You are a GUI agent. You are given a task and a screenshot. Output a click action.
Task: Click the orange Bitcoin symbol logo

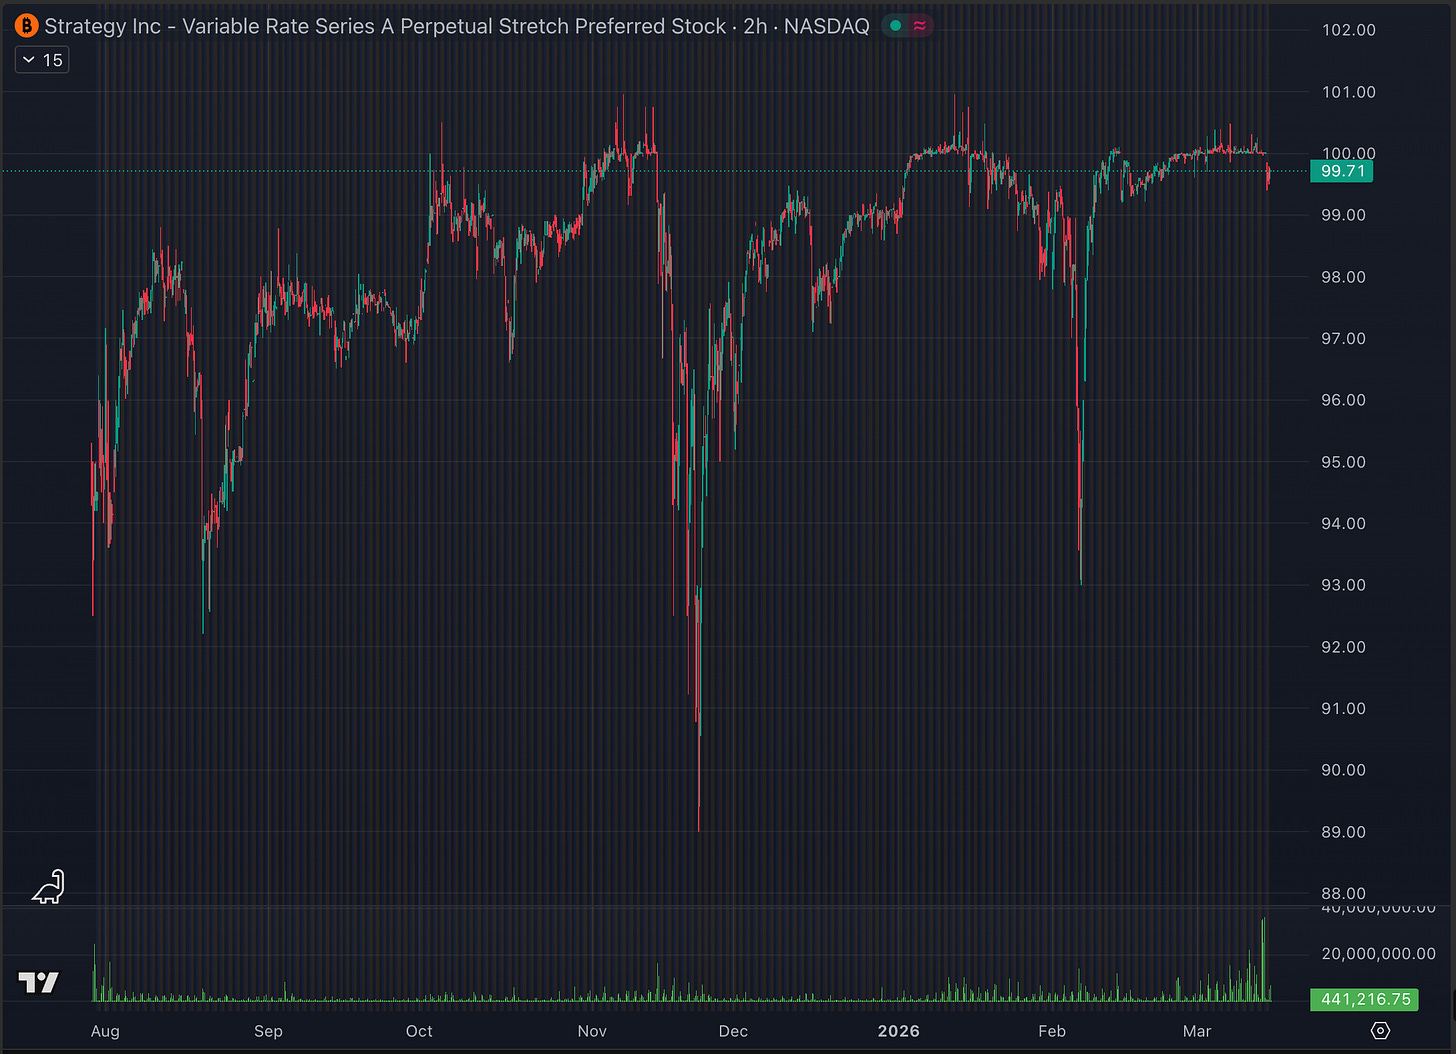point(26,26)
